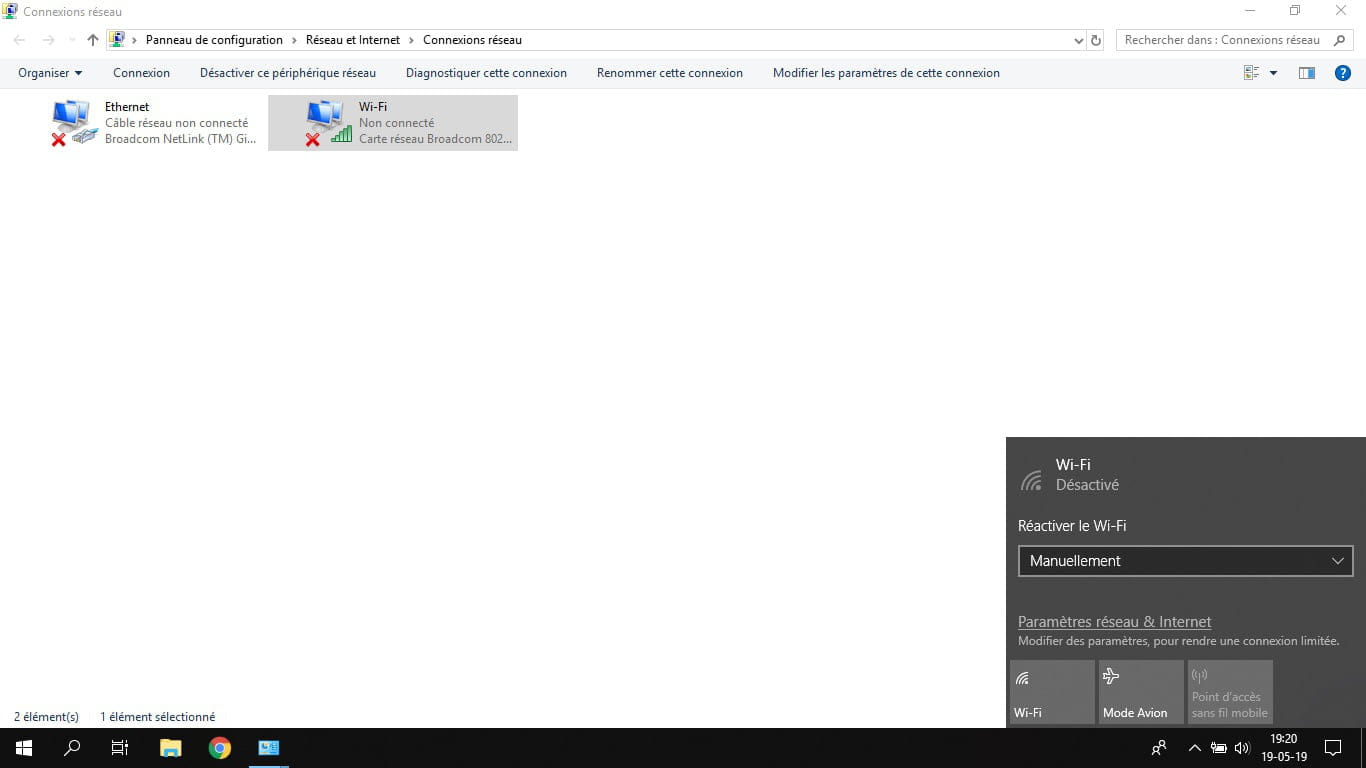Expand the address bar history dropdown
This screenshot has width=1366, height=768.
click(1078, 40)
